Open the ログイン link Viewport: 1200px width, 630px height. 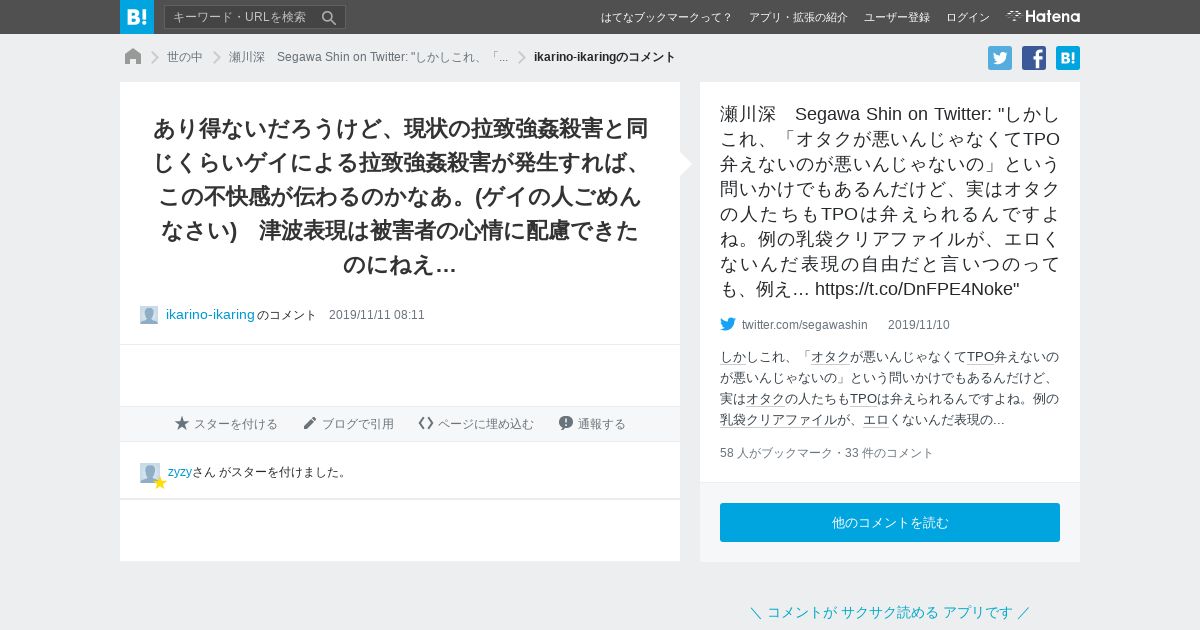point(968,17)
